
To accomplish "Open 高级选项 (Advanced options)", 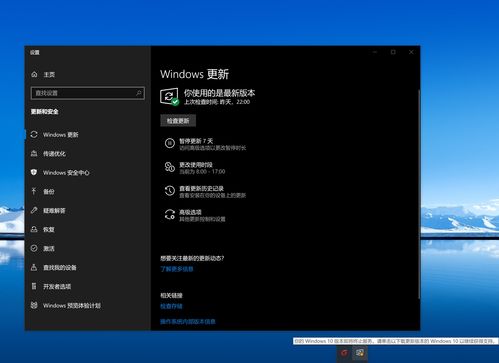I will [195, 215].
